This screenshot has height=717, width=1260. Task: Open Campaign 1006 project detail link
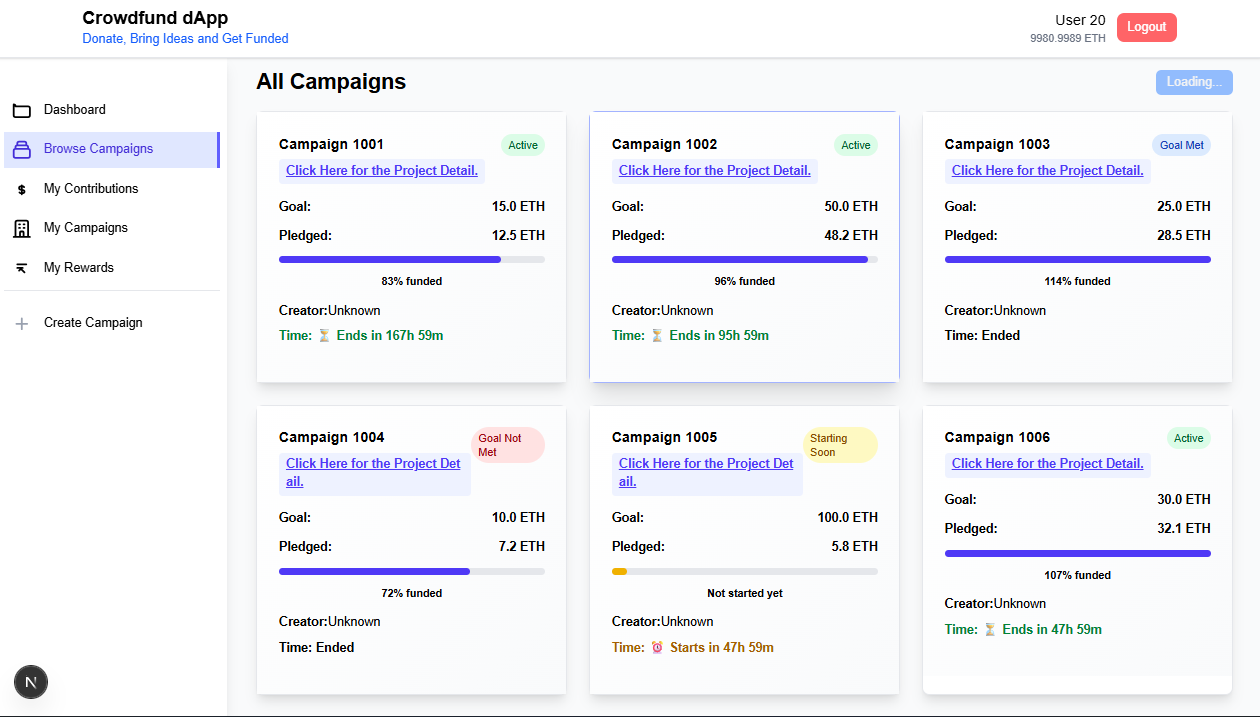pos(1047,464)
